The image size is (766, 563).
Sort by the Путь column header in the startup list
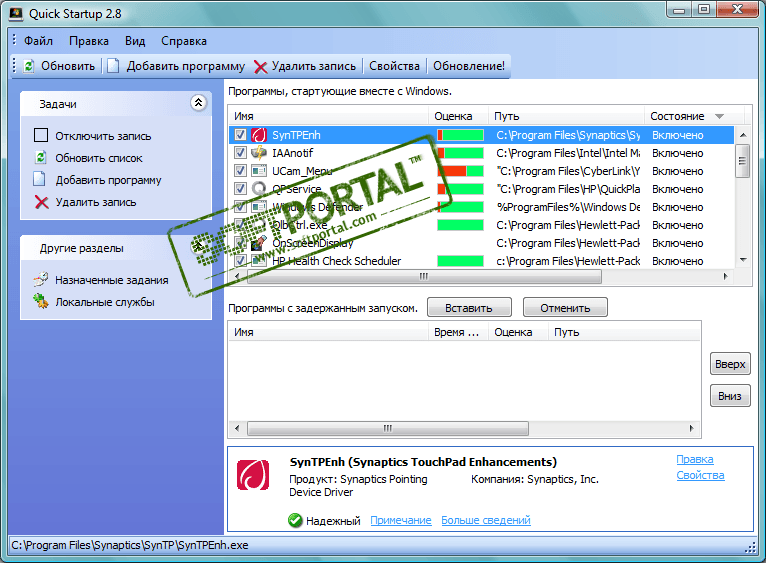click(566, 116)
